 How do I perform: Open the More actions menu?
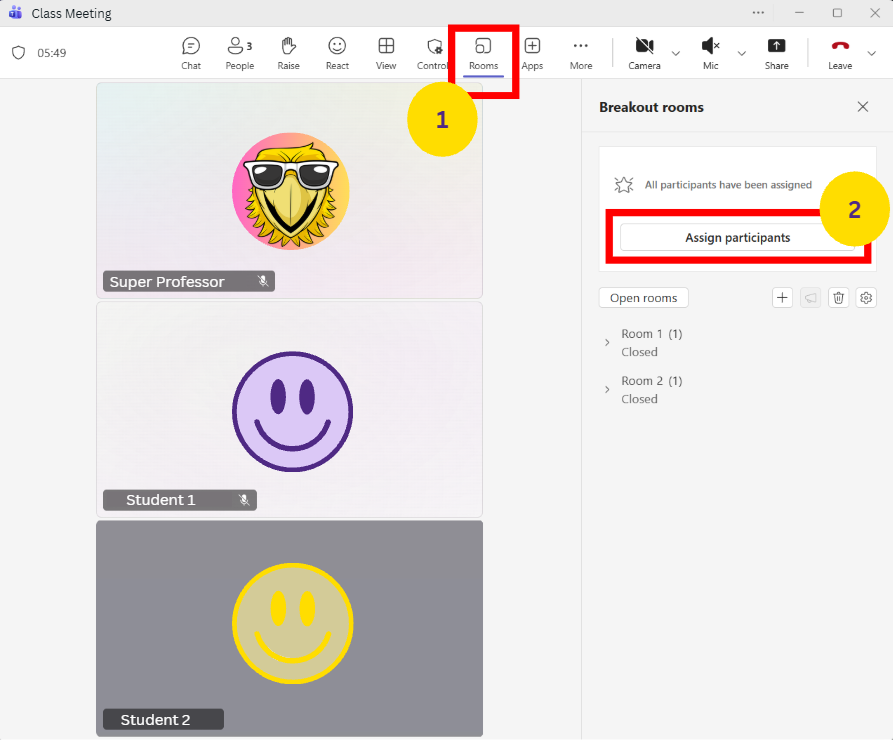click(581, 53)
